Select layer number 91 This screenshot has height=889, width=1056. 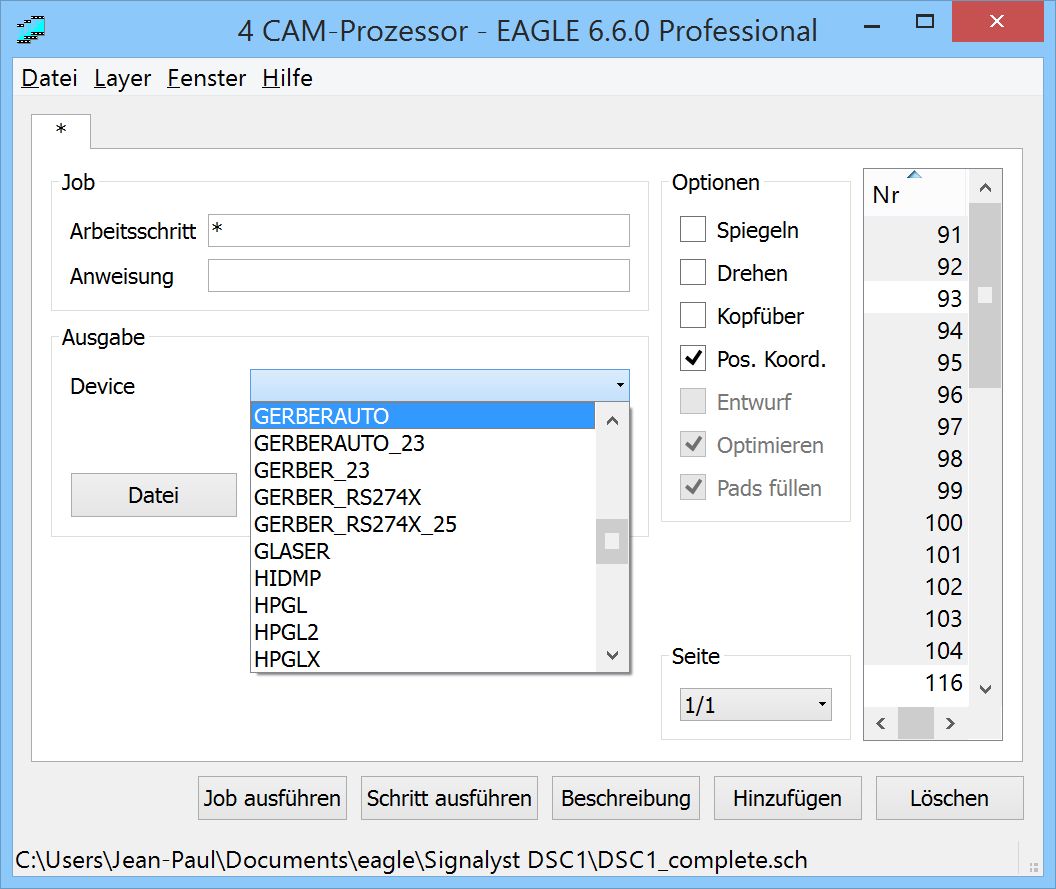click(x=916, y=234)
